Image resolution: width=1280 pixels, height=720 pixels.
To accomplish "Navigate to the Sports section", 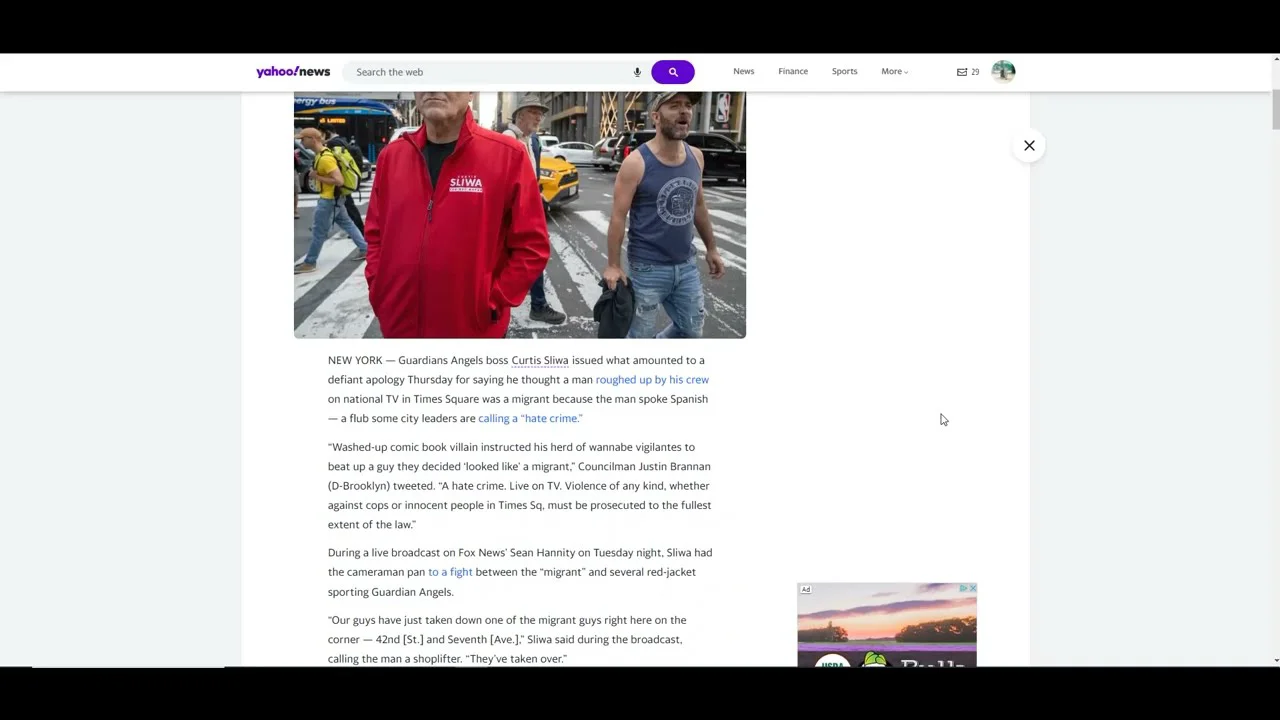I will 844,72.
